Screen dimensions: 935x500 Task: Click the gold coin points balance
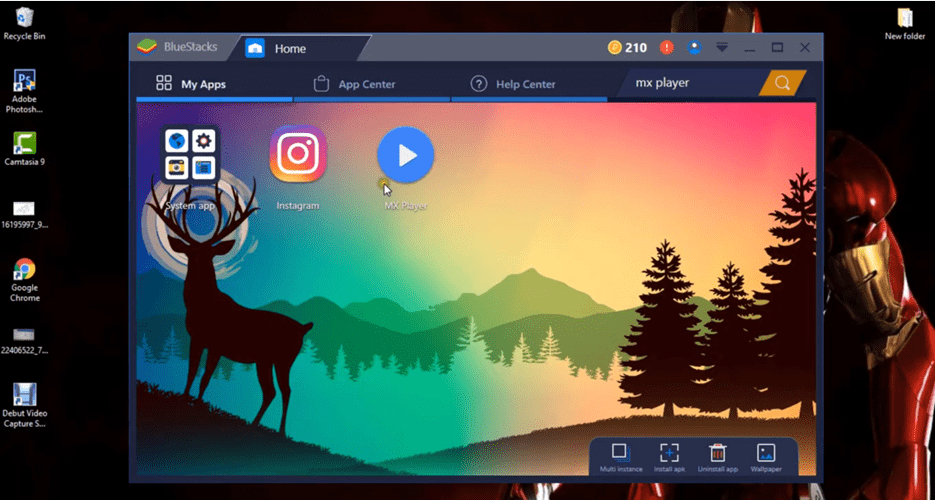[627, 48]
